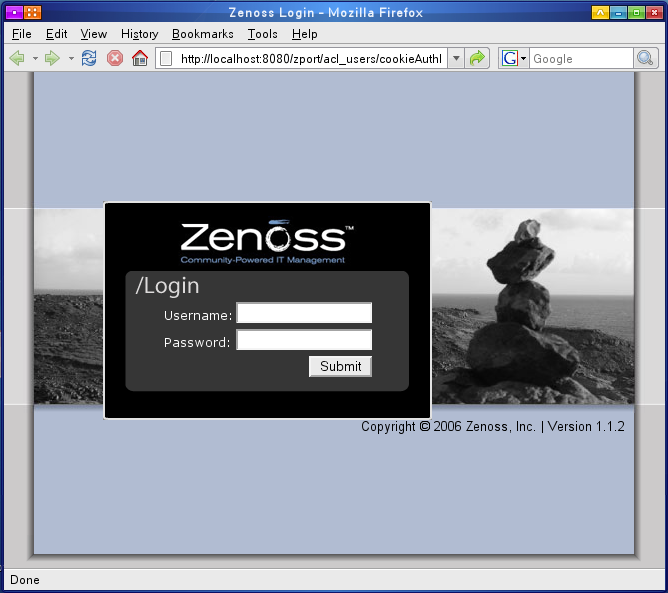668x593 pixels.
Task: Expand the address bar URL dropdown
Action: pyautogui.click(x=456, y=58)
